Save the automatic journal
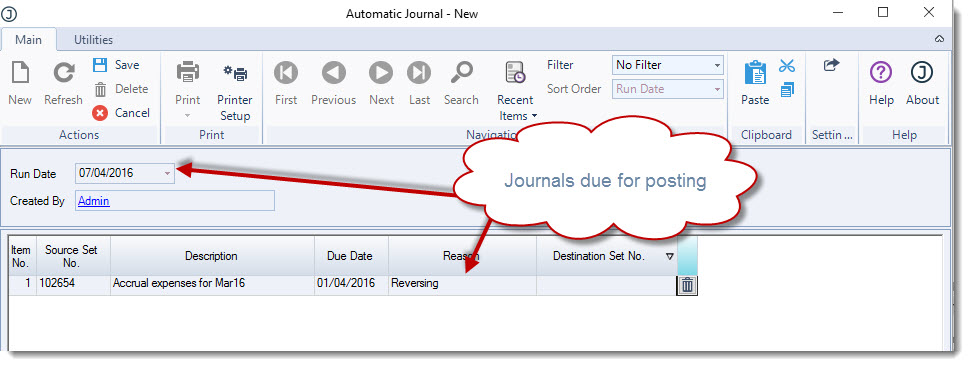Viewport: 969px width, 366px height. point(116,65)
